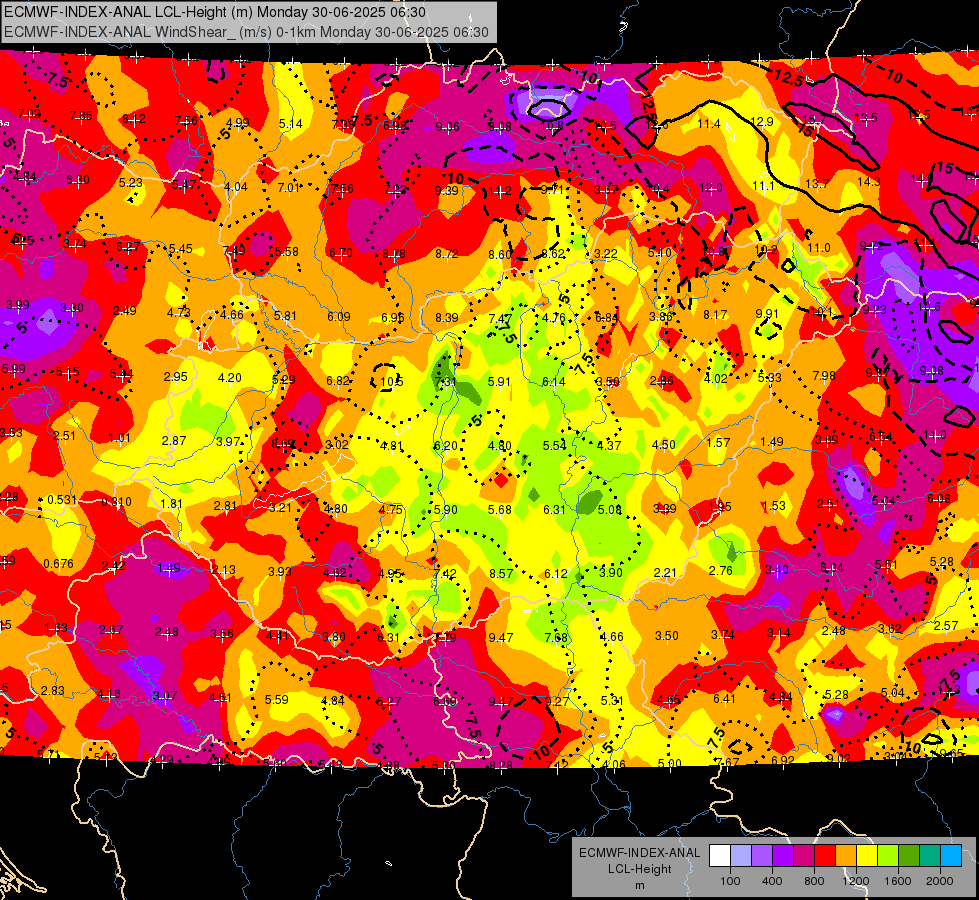
Task: Click the grid value '6.41'
Action: click(x=724, y=698)
